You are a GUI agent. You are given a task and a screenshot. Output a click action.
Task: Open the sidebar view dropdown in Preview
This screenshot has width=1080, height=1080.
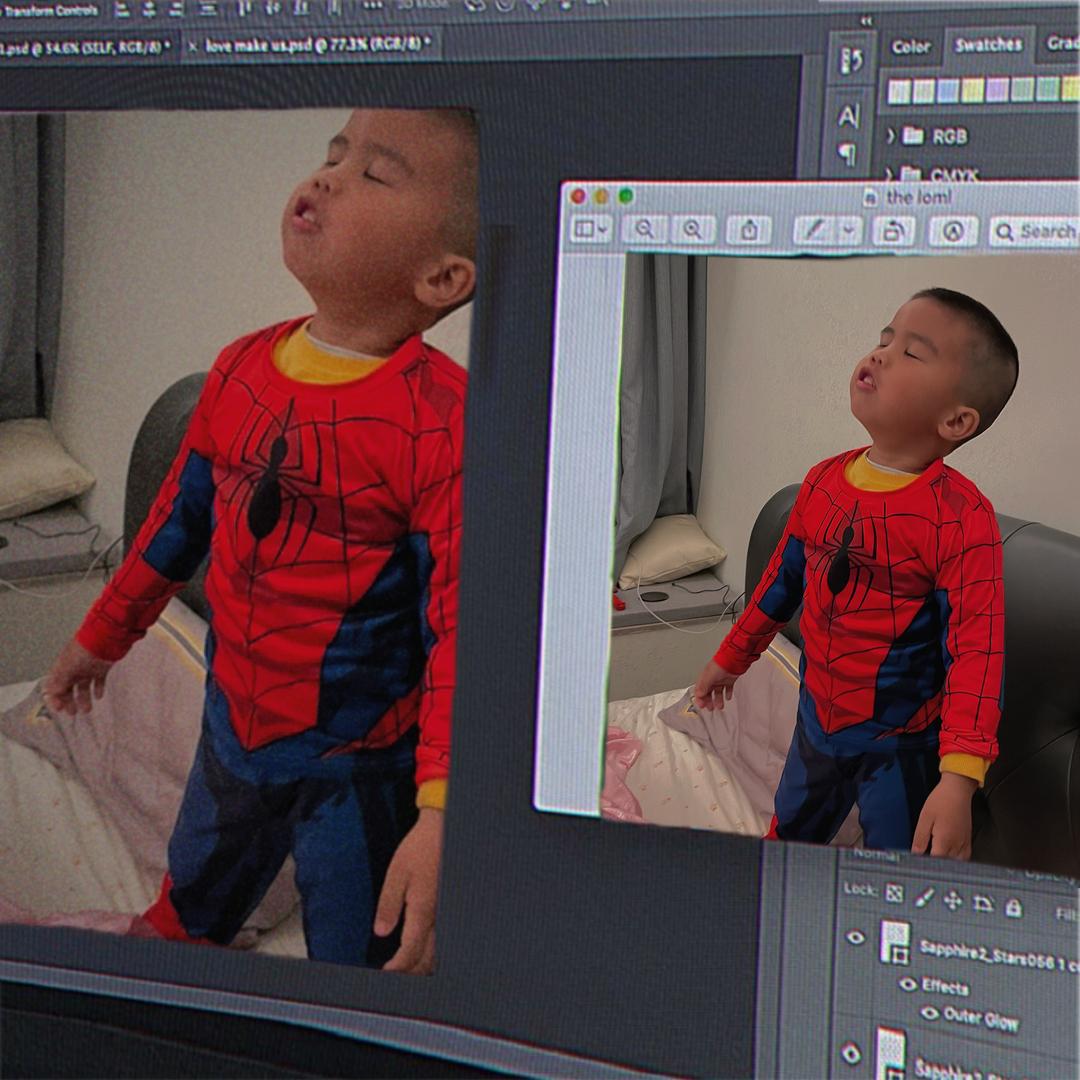(x=590, y=229)
